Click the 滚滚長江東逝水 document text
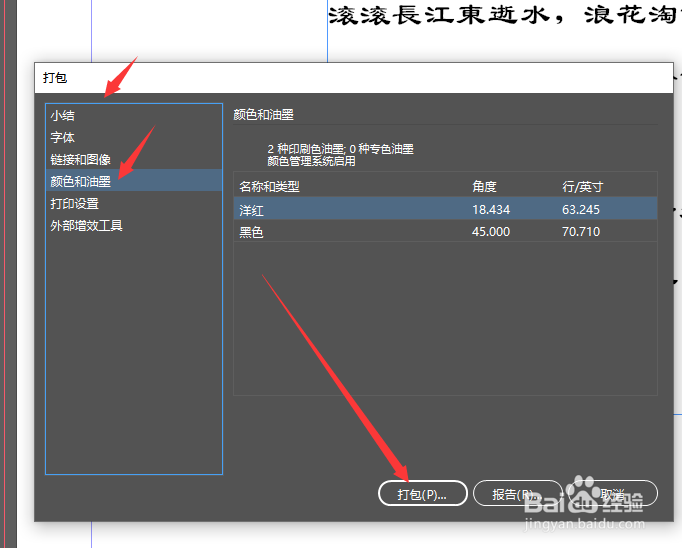The height and width of the screenshot is (548, 682). (x=438, y=15)
